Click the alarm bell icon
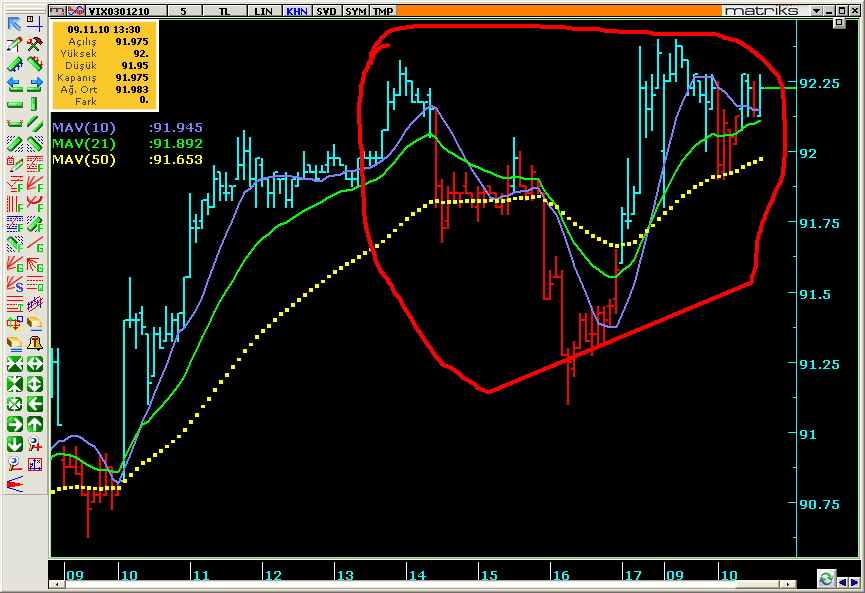The width and height of the screenshot is (865, 593). click(x=34, y=343)
